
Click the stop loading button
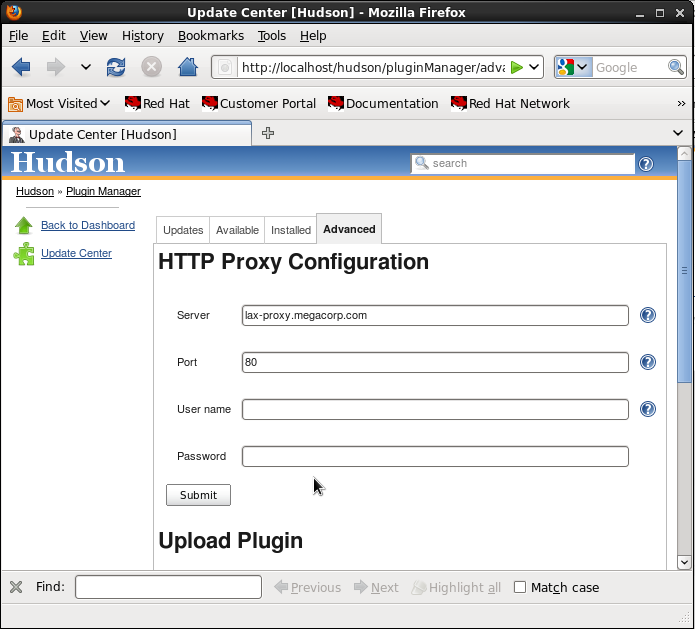[152, 67]
